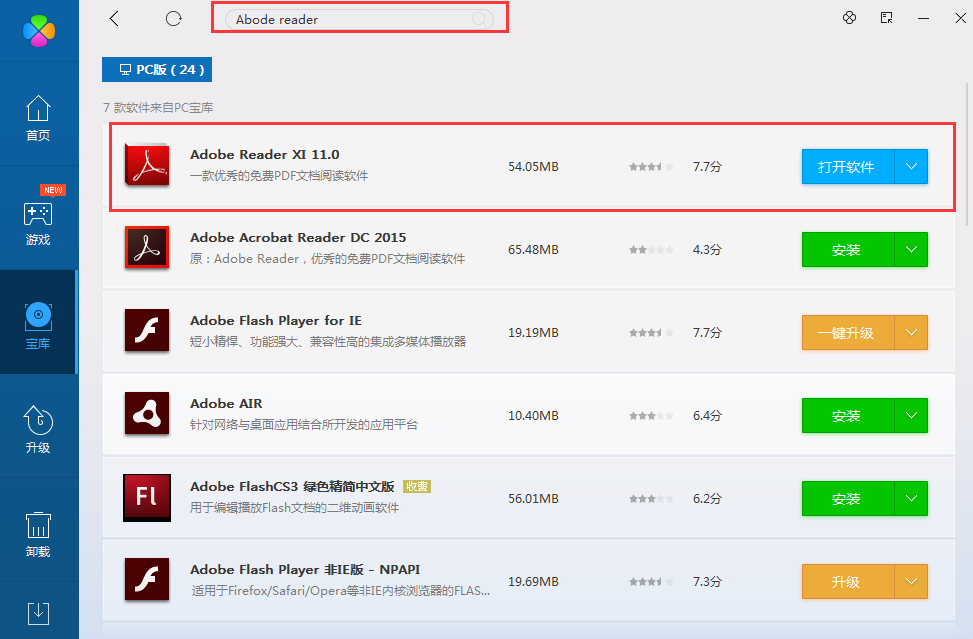Go back with the left arrow
This screenshot has height=639, width=973.
pyautogui.click(x=114, y=19)
